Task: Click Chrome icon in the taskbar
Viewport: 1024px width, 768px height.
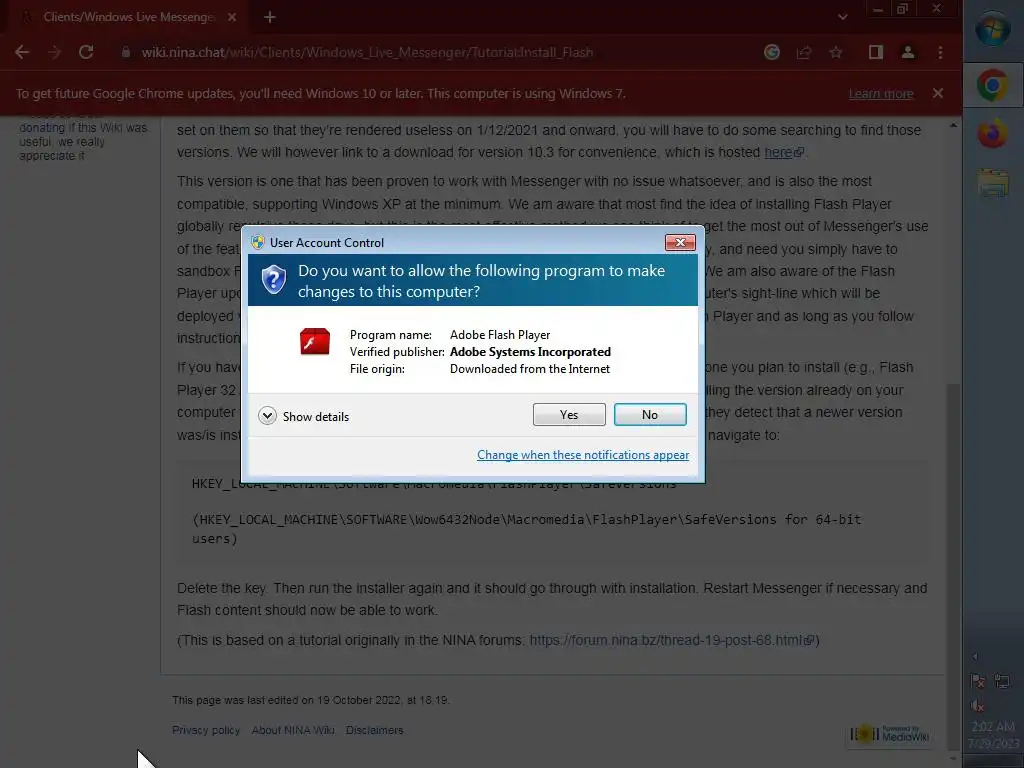Action: click(993, 86)
